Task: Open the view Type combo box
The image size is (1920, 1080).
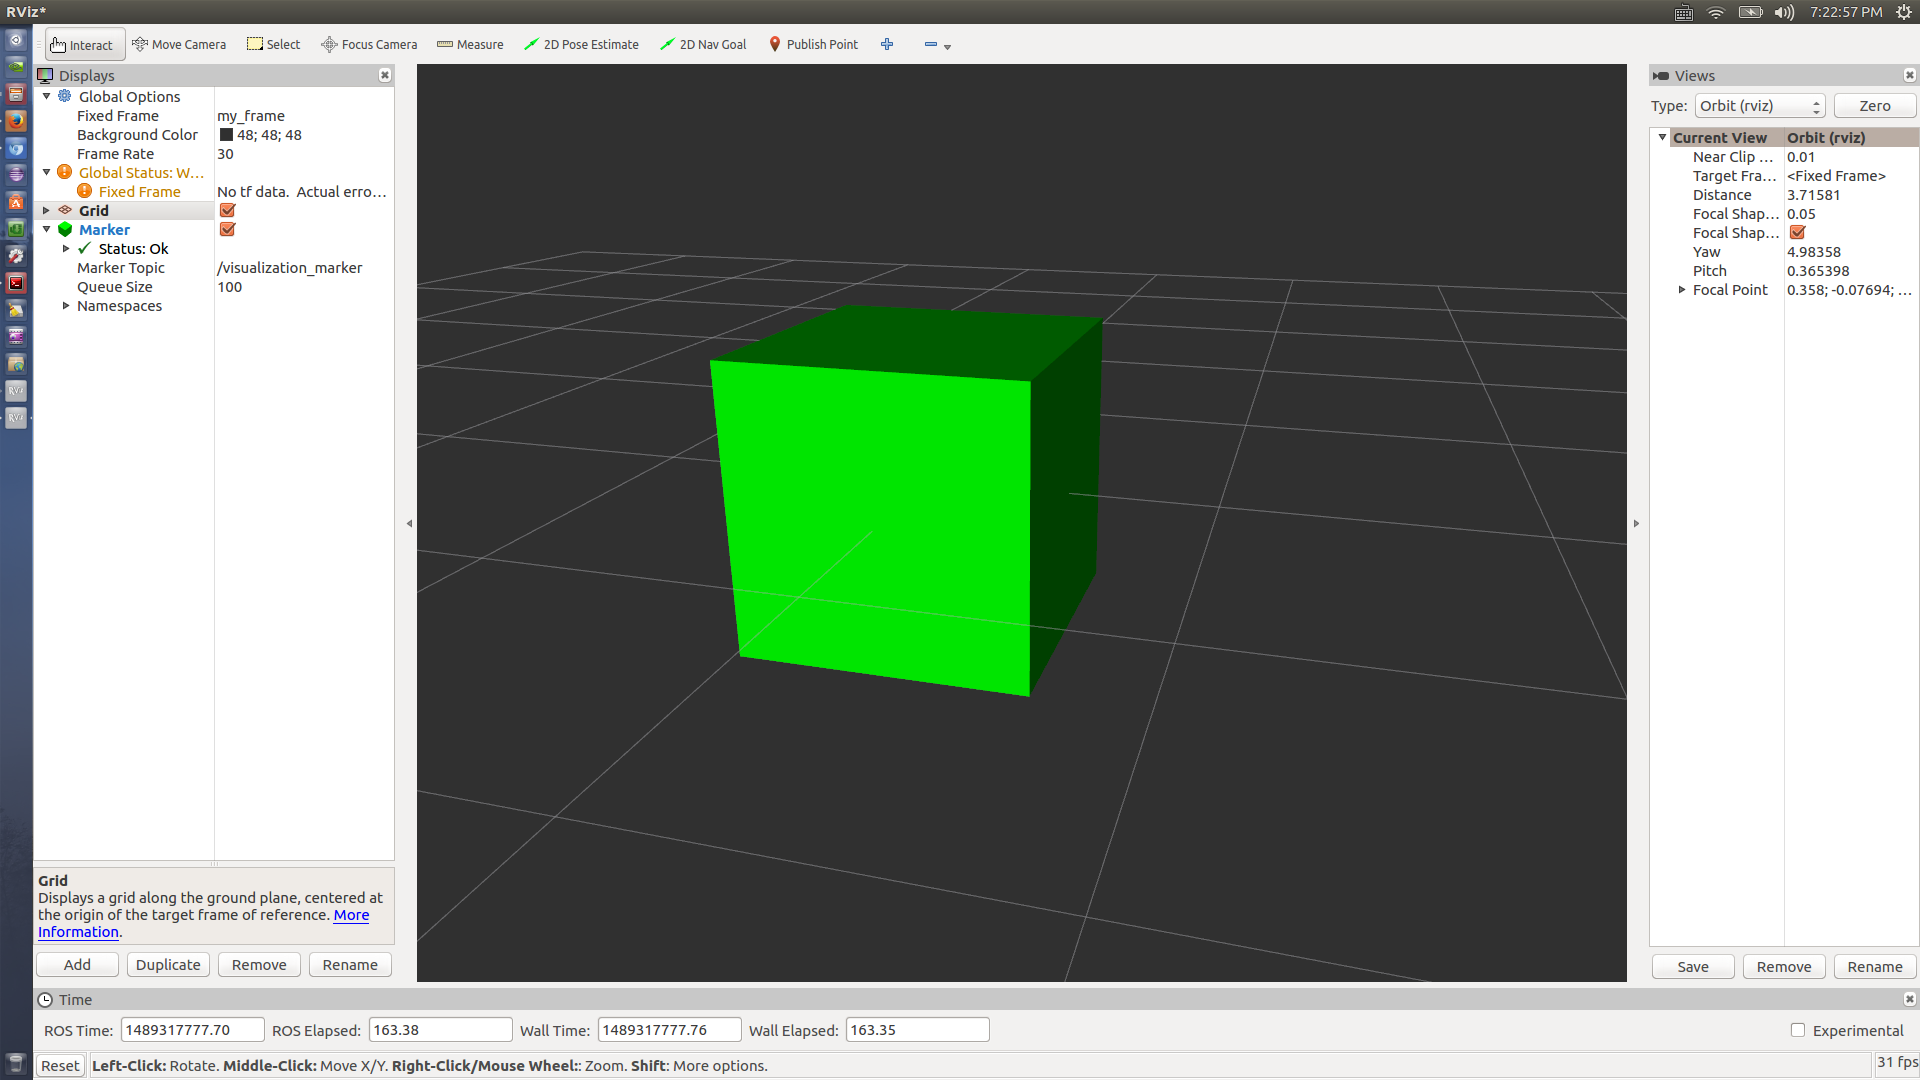Action: point(1760,106)
